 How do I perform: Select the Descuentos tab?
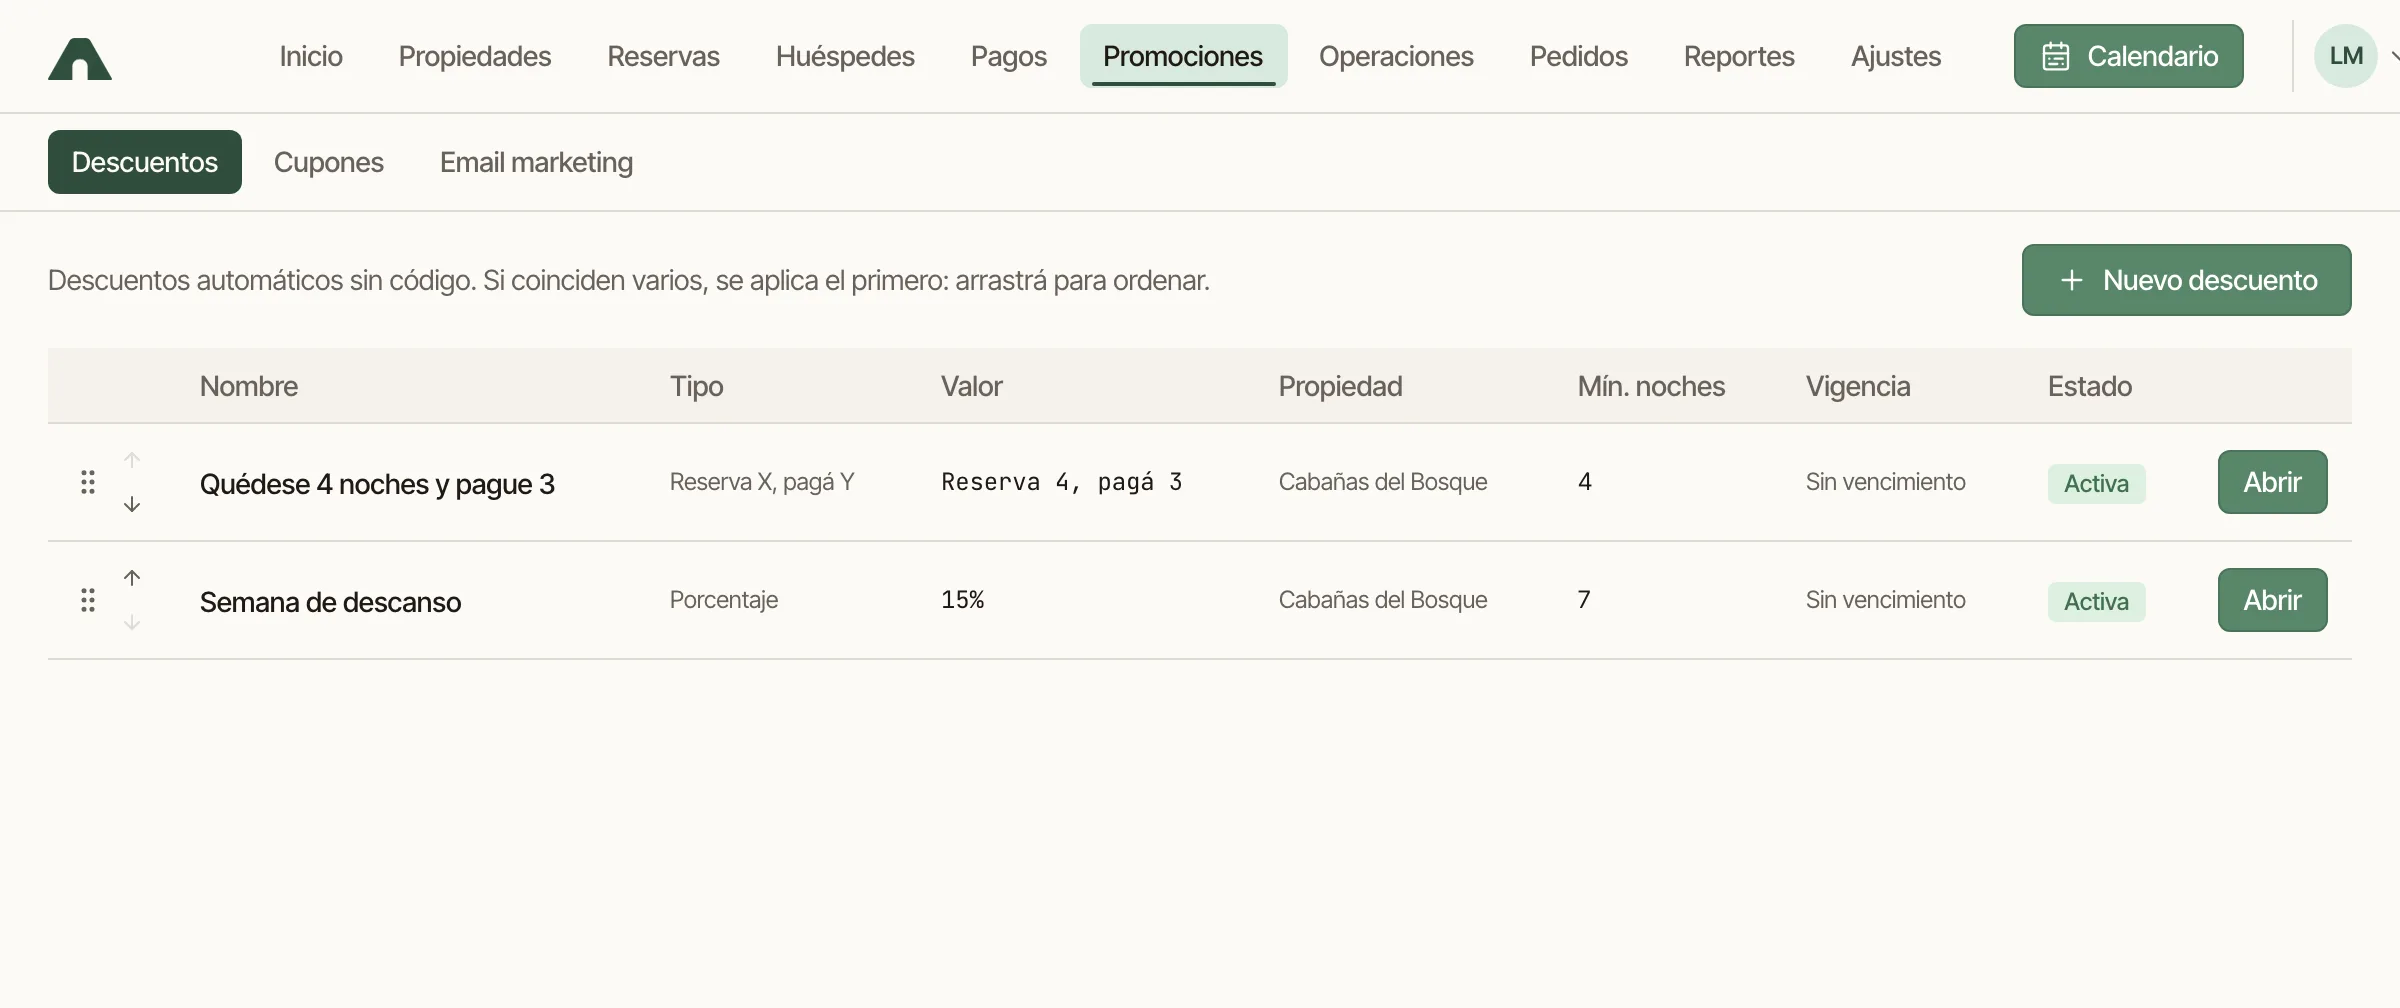tap(145, 162)
